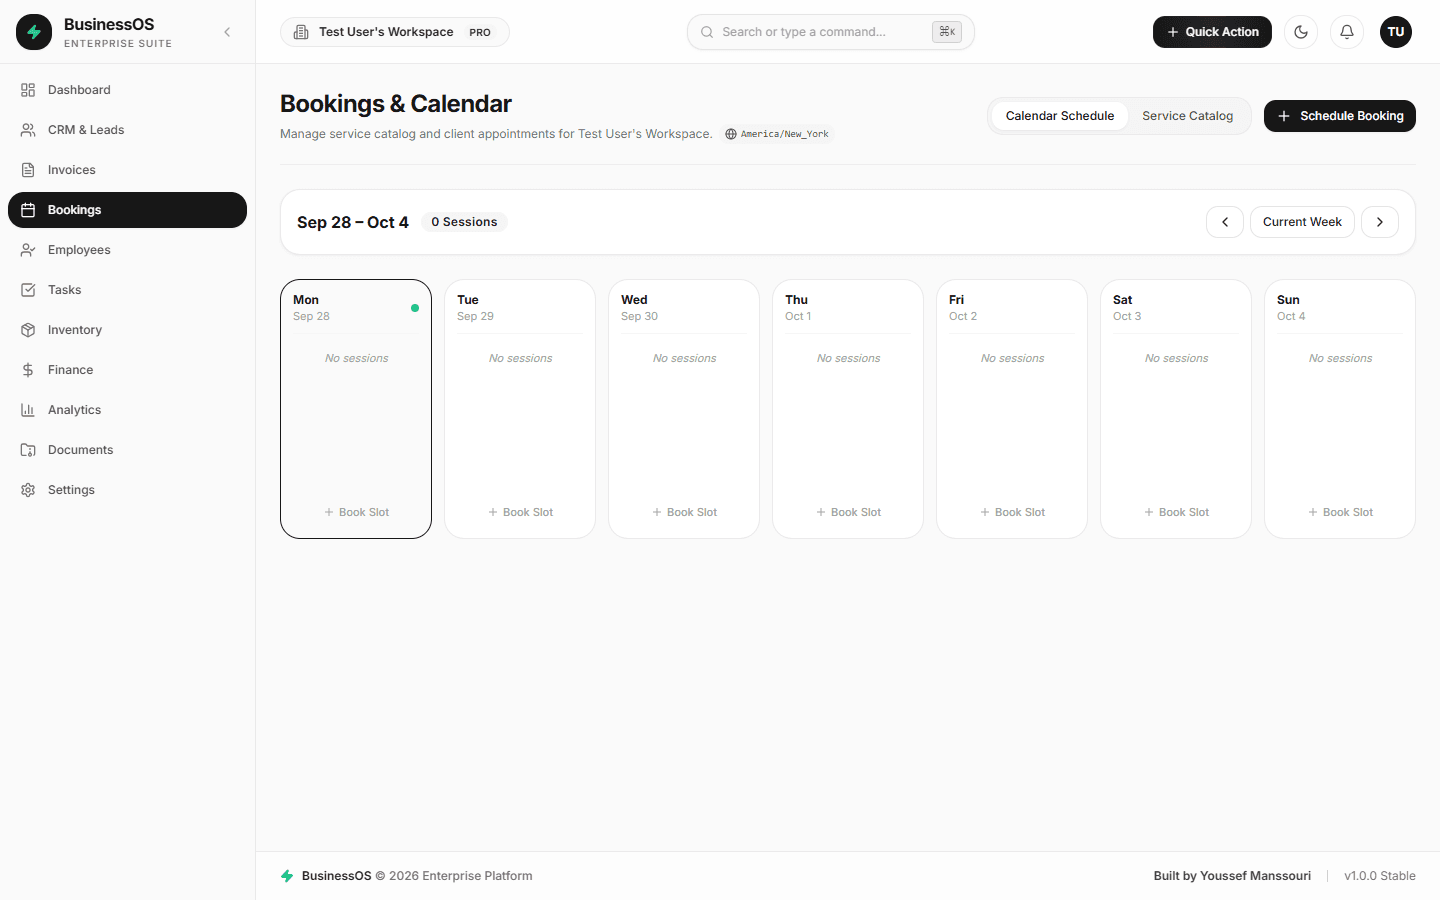
Task: Go to previous week with left chevron
Action: click(x=1225, y=222)
